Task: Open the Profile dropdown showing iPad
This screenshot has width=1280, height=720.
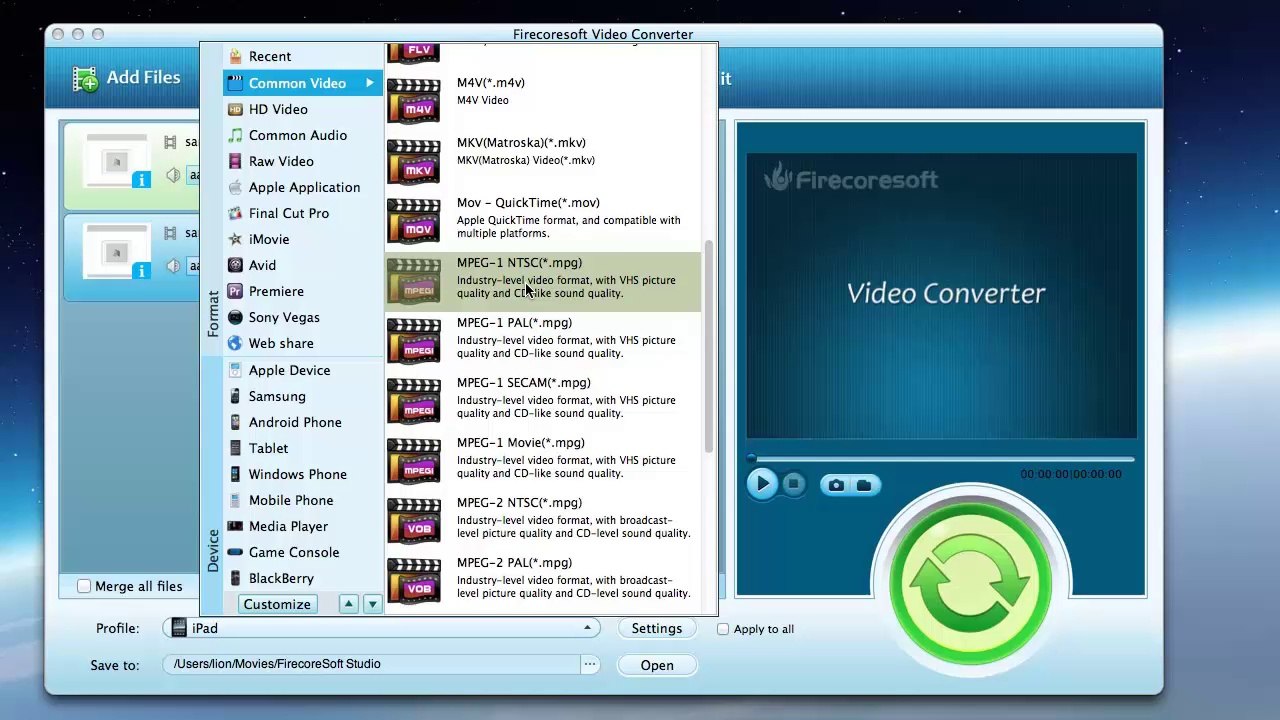Action: pyautogui.click(x=382, y=628)
